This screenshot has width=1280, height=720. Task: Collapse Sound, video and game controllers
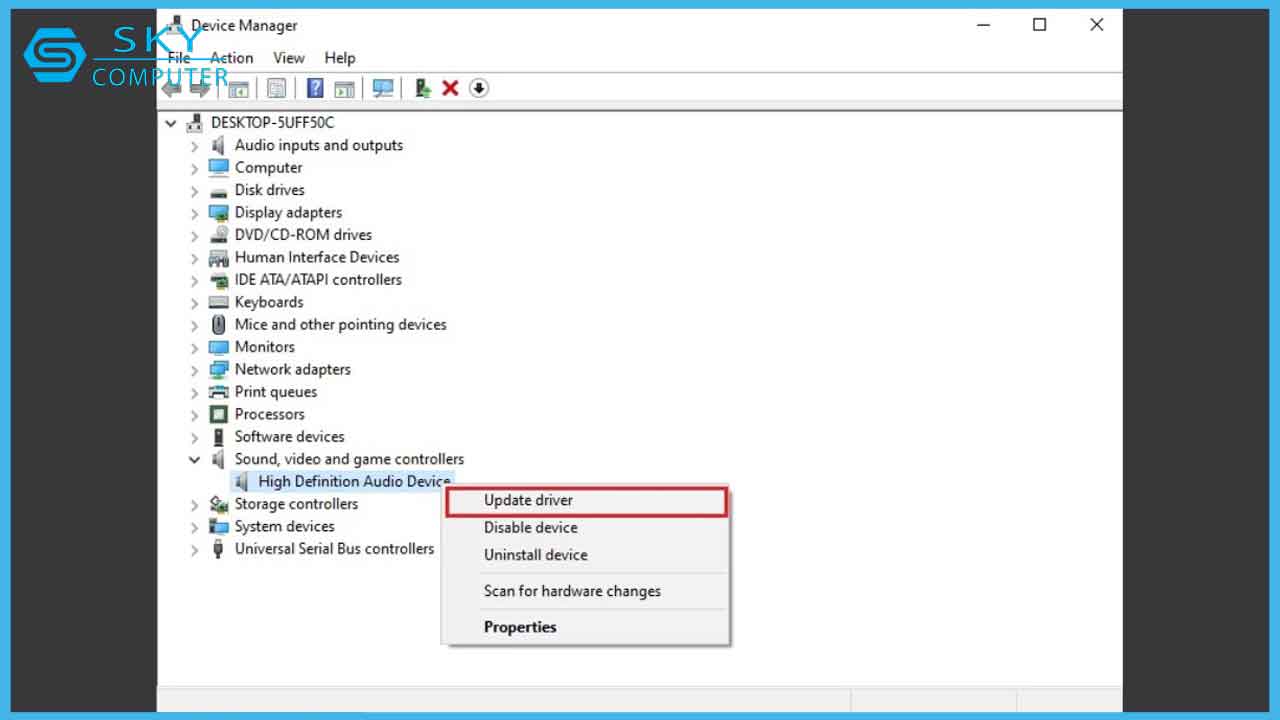pos(194,460)
